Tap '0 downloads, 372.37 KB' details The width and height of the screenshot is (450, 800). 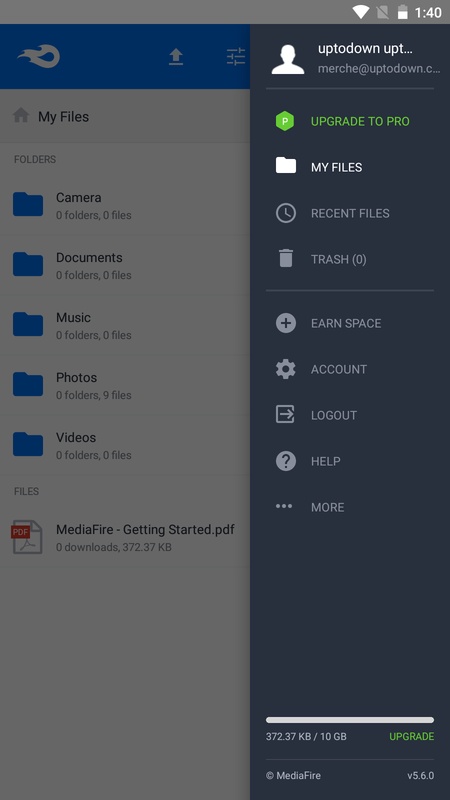[114, 547]
